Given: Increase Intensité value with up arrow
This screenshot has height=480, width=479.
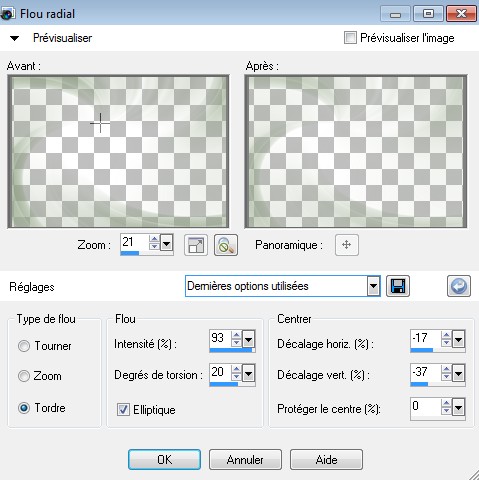Looking at the screenshot, I should click(236, 335).
